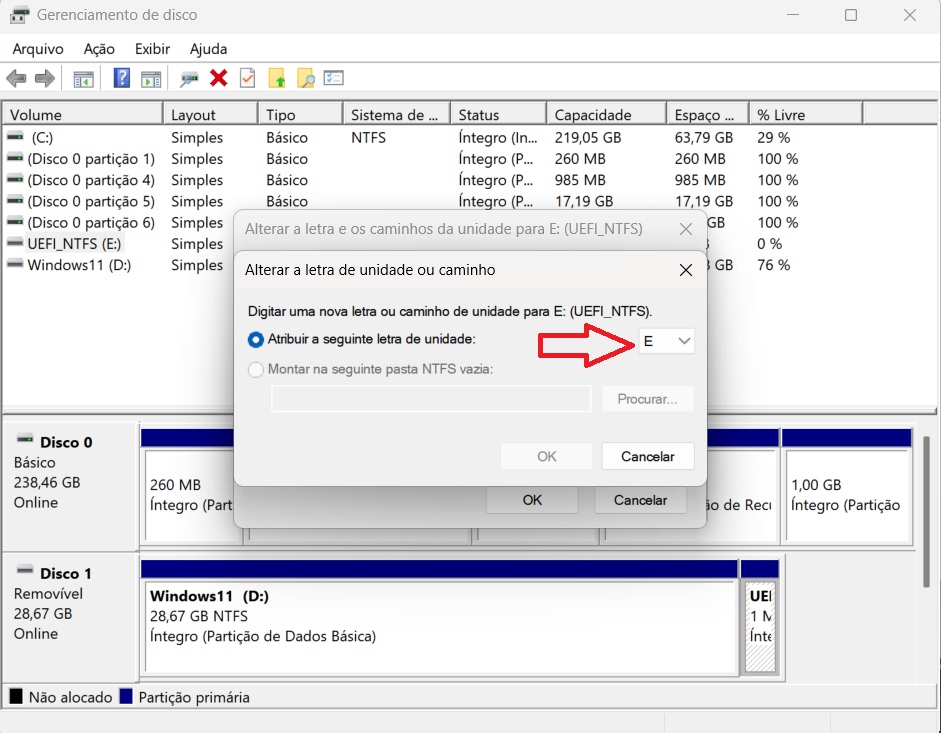Click the Back navigation arrow
The width and height of the screenshot is (941, 733).
point(15,78)
